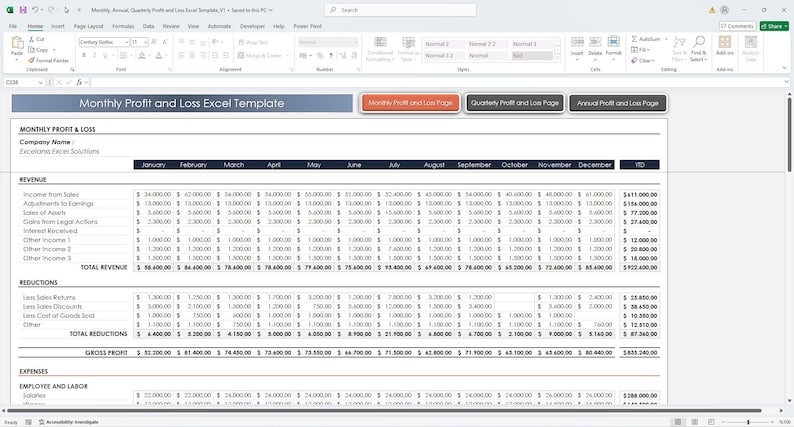This screenshot has height=427, width=794.
Task: Open the Paste options arrow
Action: [x=17, y=59]
